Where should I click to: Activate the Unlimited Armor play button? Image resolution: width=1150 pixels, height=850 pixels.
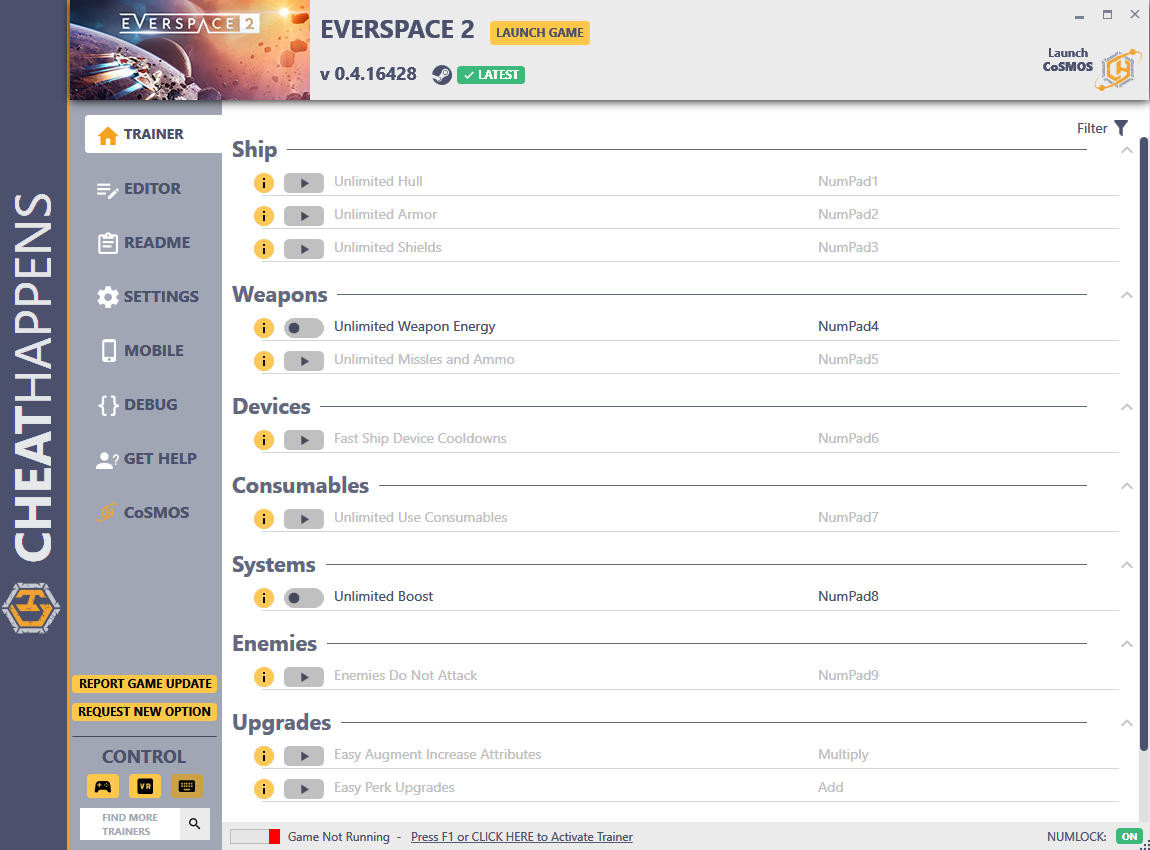coord(304,216)
